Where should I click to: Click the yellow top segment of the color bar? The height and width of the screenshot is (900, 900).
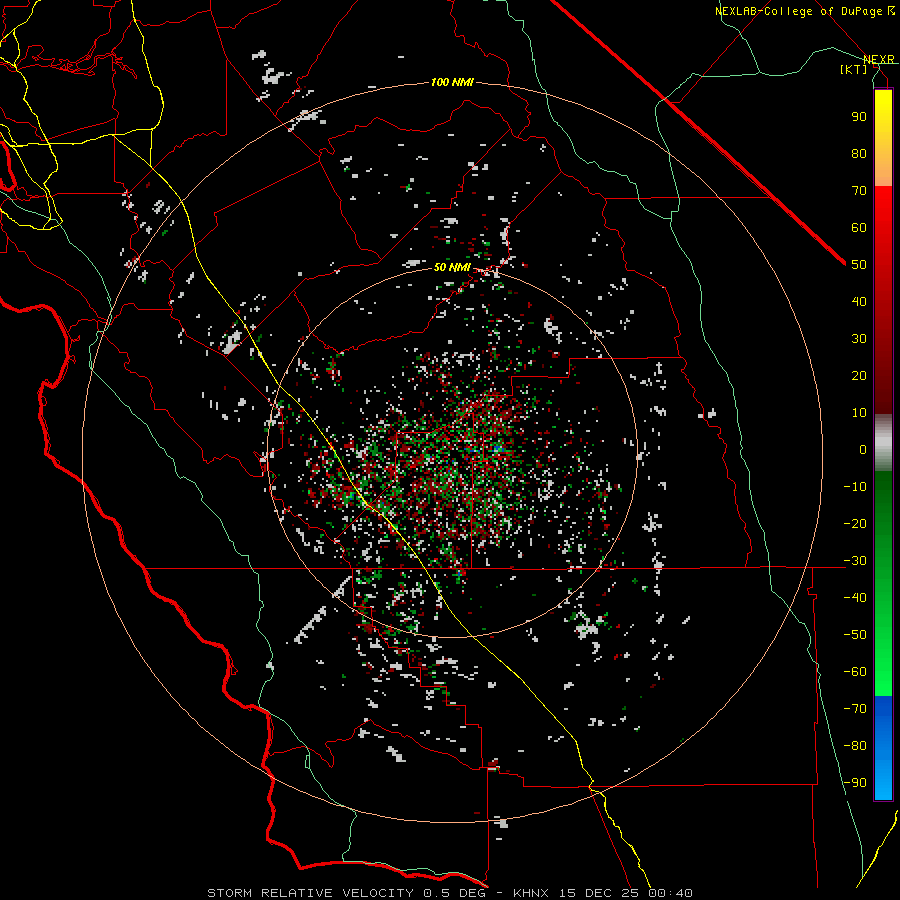pos(883,138)
